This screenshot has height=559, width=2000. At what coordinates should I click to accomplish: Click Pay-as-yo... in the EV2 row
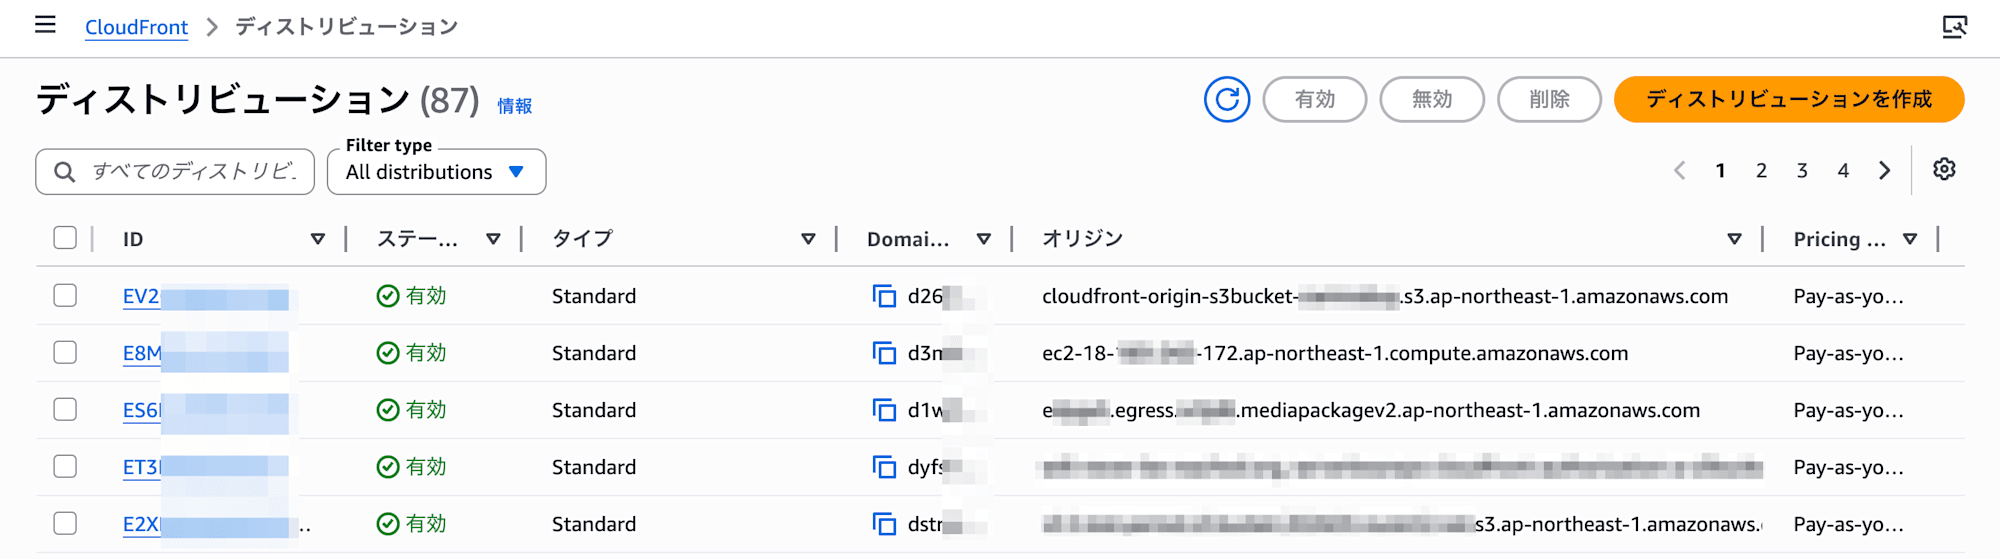1848,296
